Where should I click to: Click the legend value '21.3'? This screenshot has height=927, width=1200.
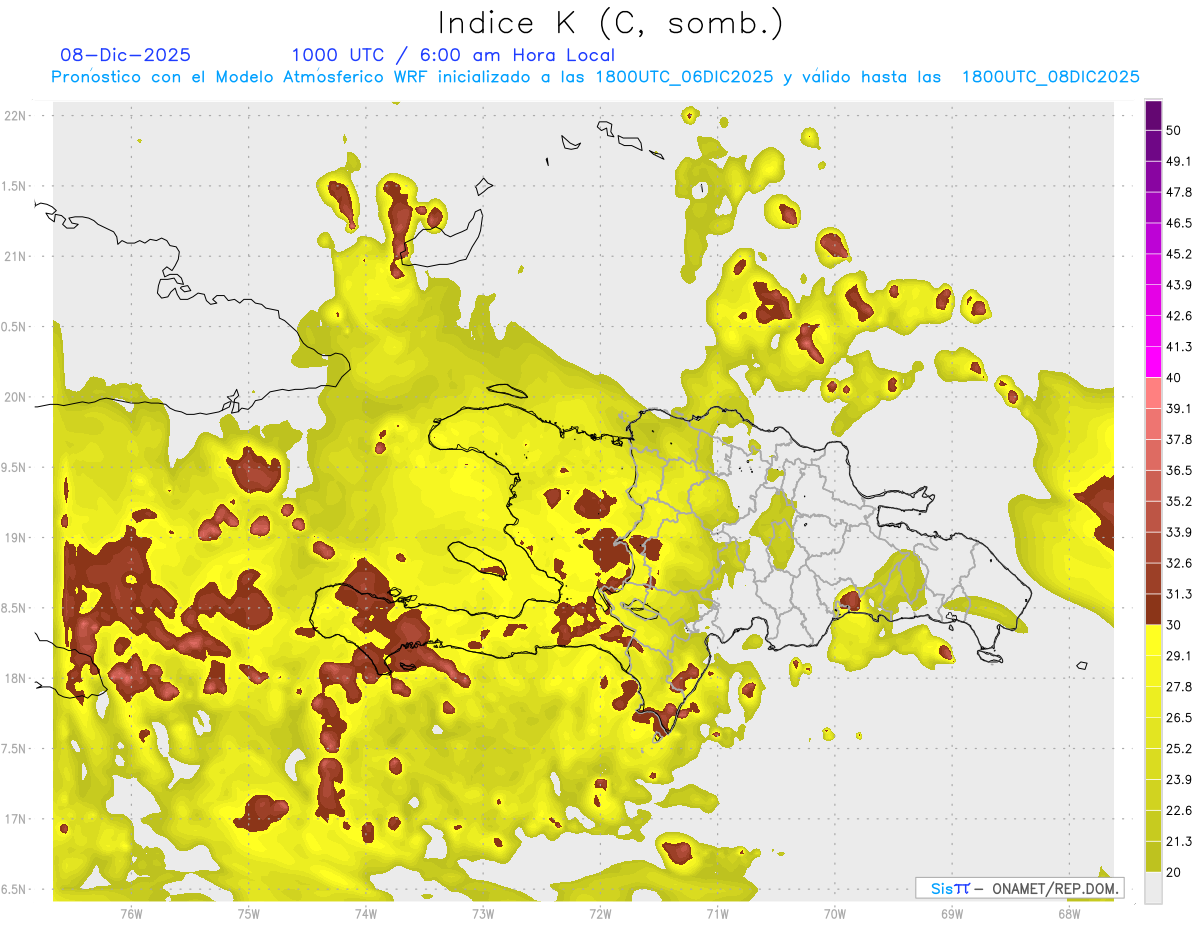[1179, 841]
